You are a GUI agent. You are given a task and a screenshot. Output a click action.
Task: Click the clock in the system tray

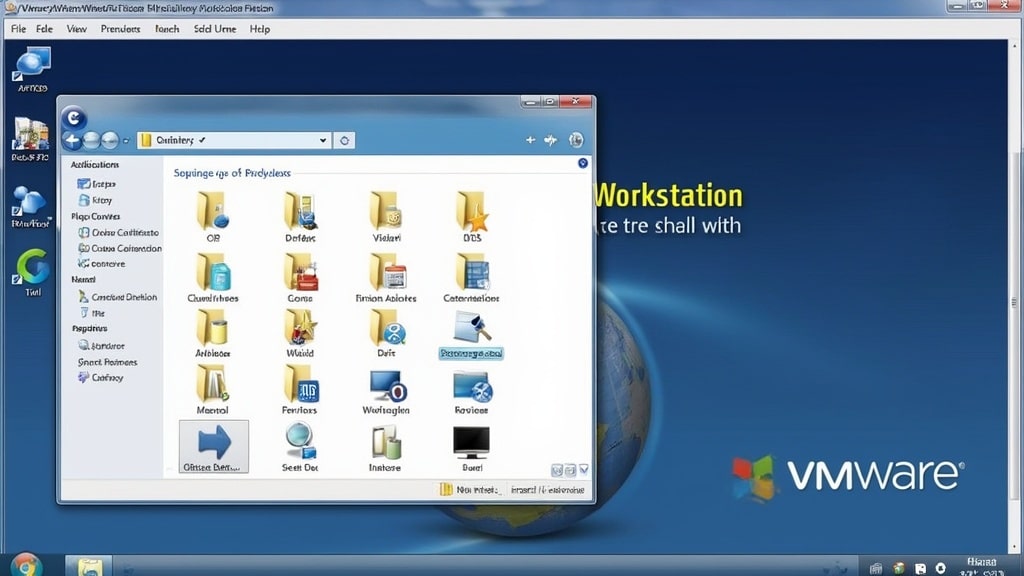pyautogui.click(x=982, y=566)
